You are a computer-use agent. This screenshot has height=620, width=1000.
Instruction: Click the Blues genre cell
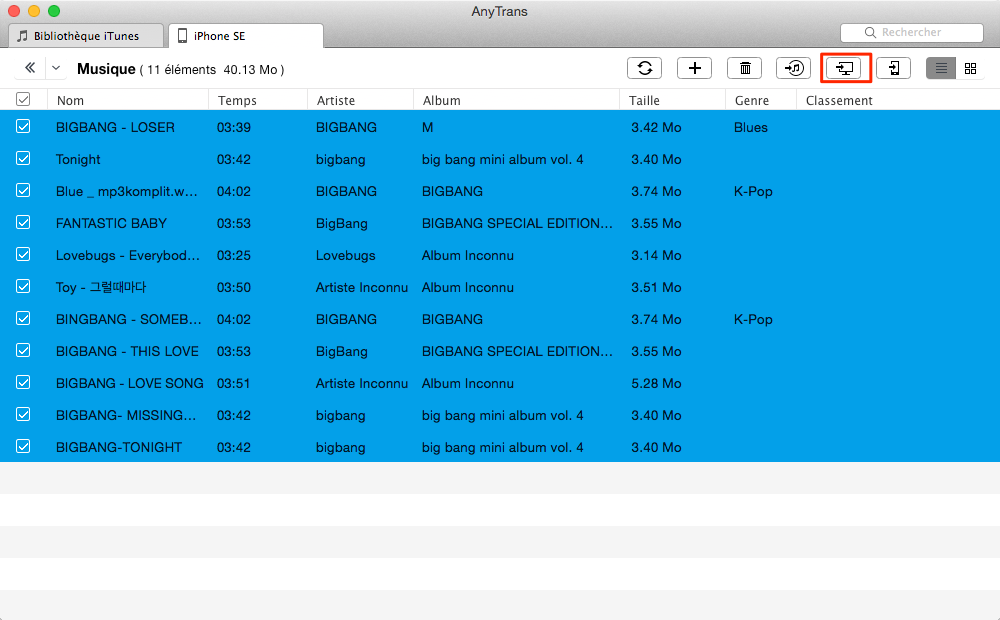(x=751, y=127)
